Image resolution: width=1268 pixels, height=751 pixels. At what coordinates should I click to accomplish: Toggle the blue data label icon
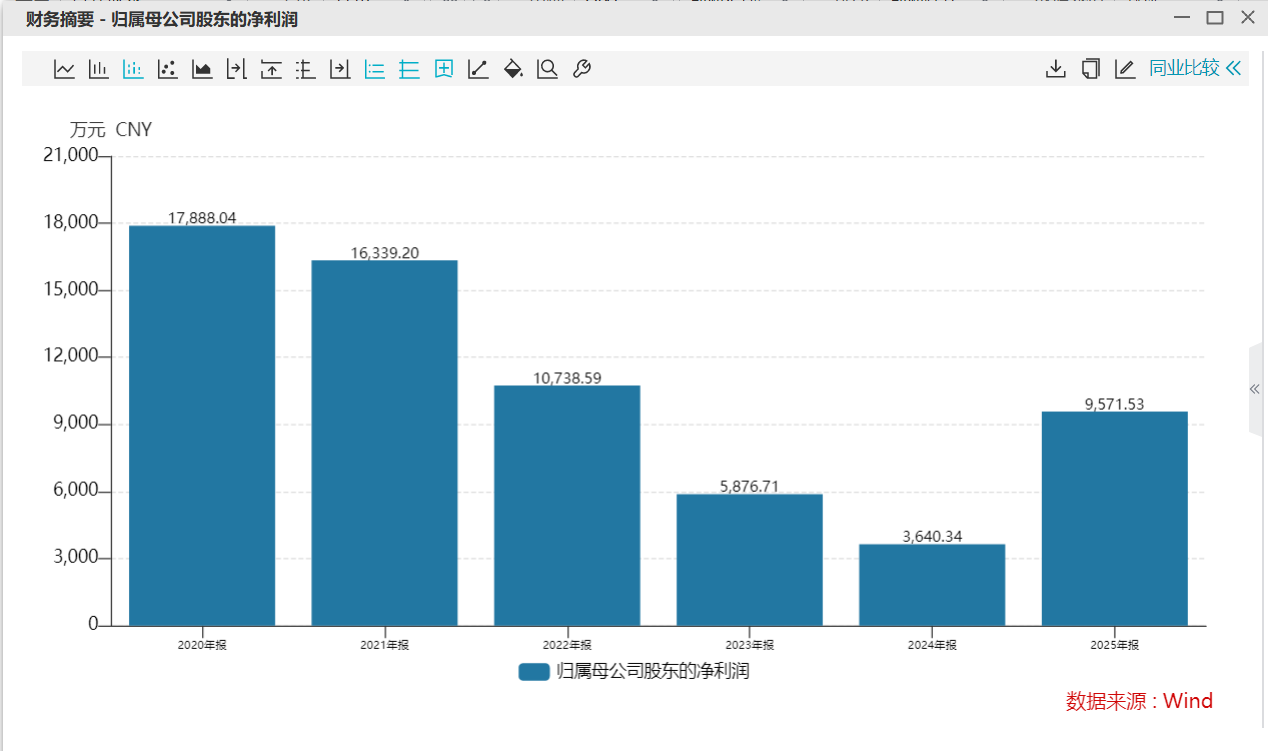pyautogui.click(x=444, y=69)
